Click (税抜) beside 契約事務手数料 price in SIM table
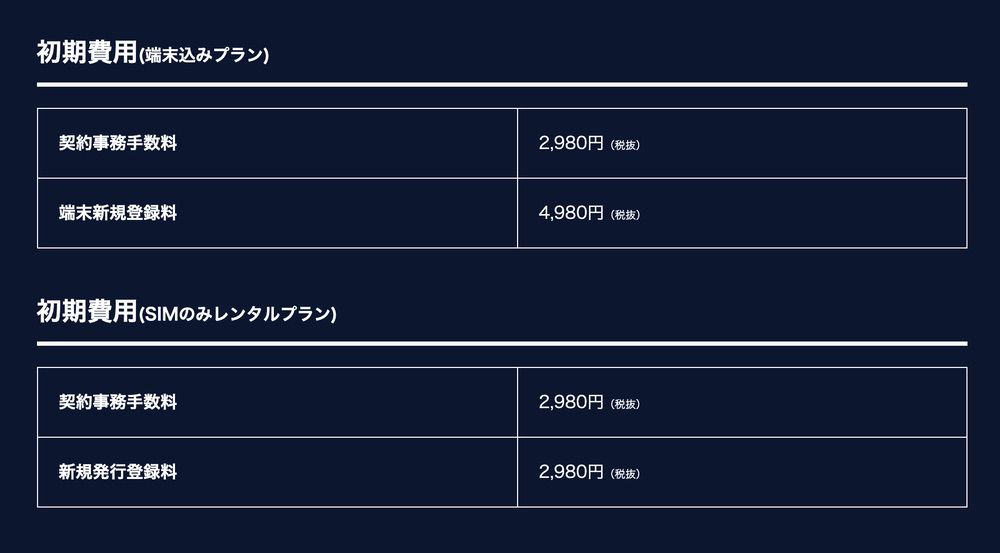 pyautogui.click(x=625, y=404)
